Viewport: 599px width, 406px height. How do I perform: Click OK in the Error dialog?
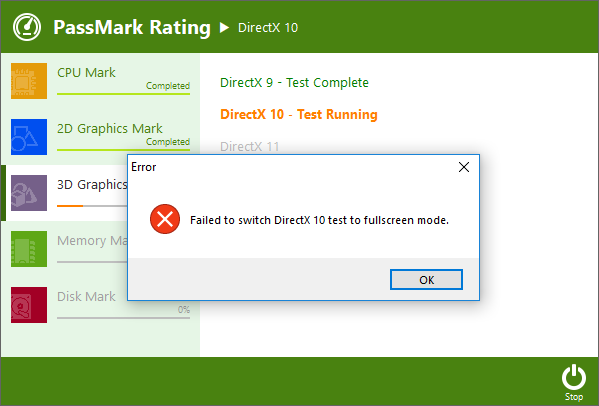[x=426, y=280]
